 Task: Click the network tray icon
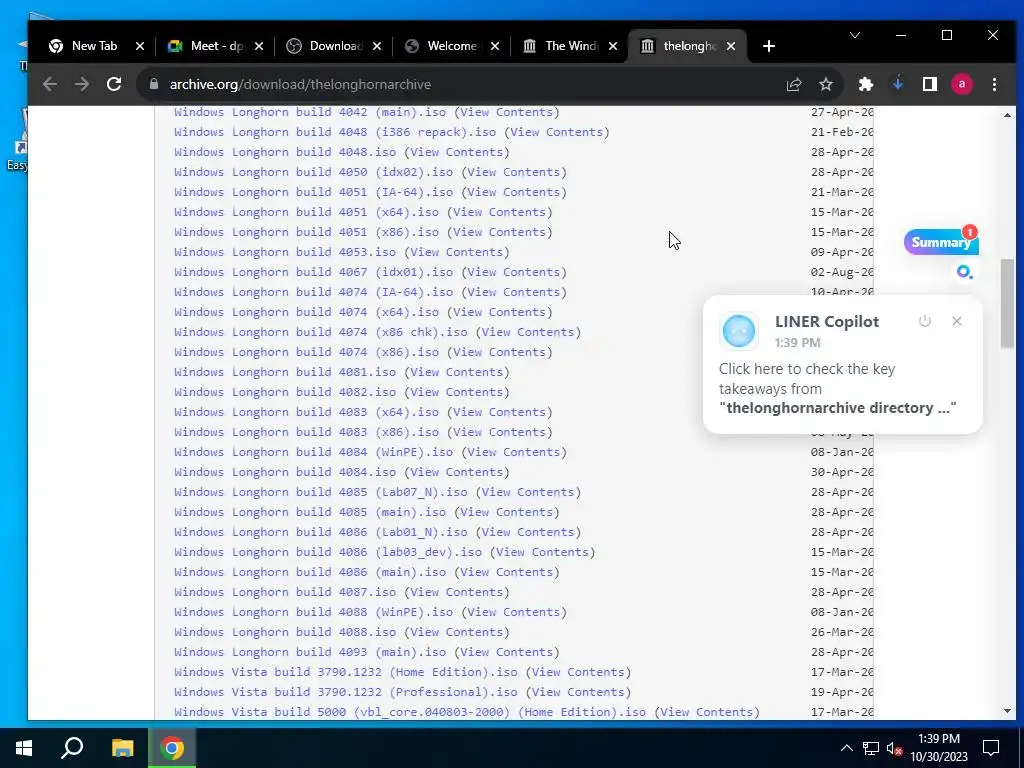click(x=871, y=748)
